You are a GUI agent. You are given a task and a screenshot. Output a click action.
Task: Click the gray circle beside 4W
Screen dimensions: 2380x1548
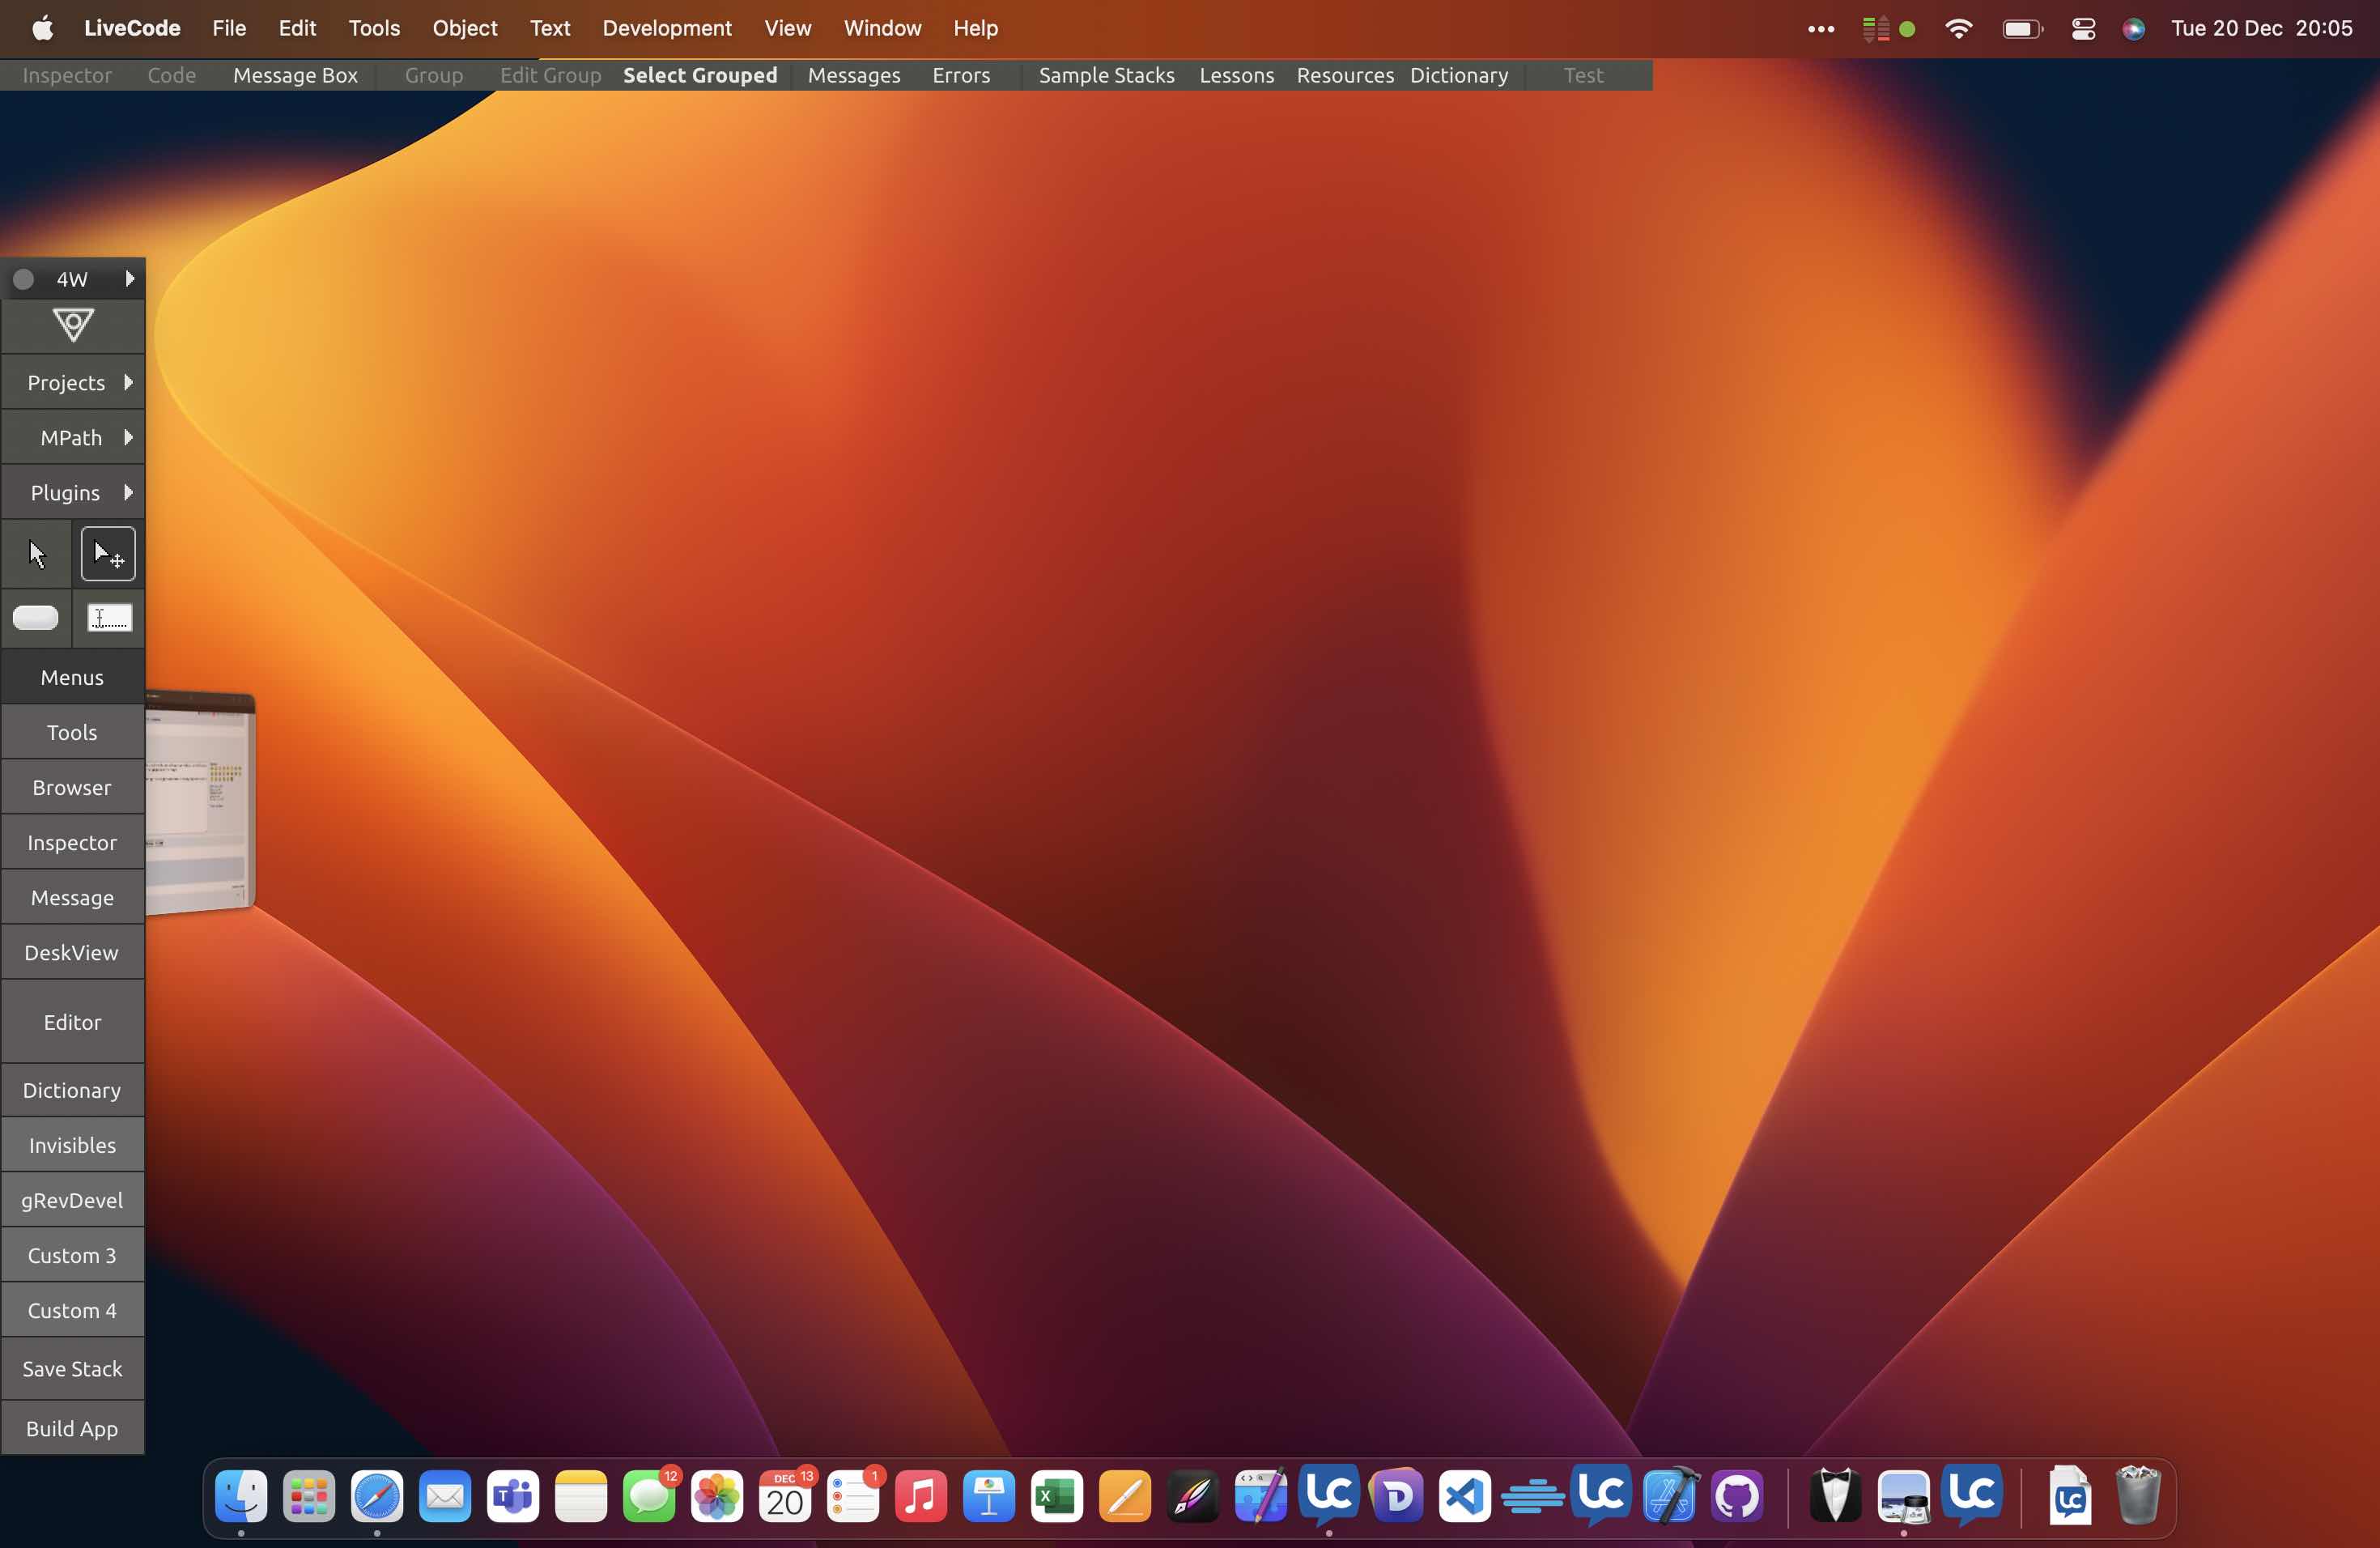coord(23,279)
